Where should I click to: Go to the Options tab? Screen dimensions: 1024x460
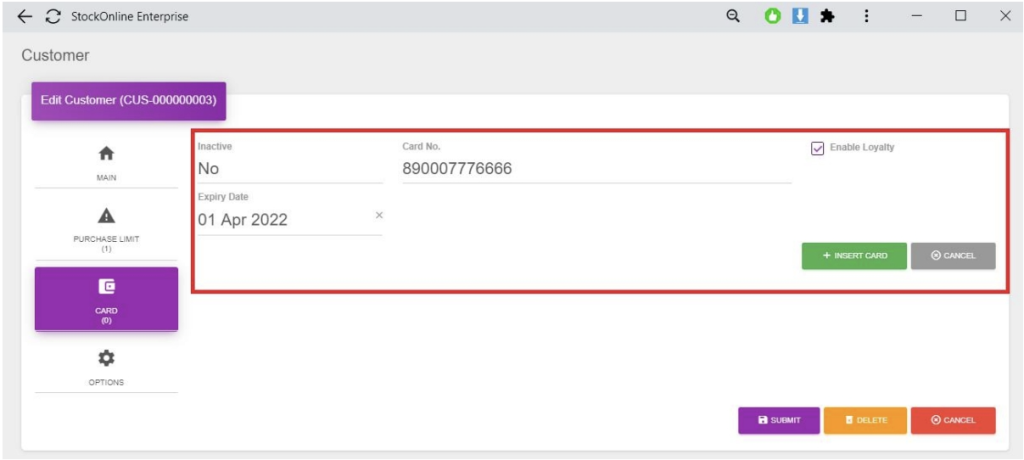[x=106, y=367]
